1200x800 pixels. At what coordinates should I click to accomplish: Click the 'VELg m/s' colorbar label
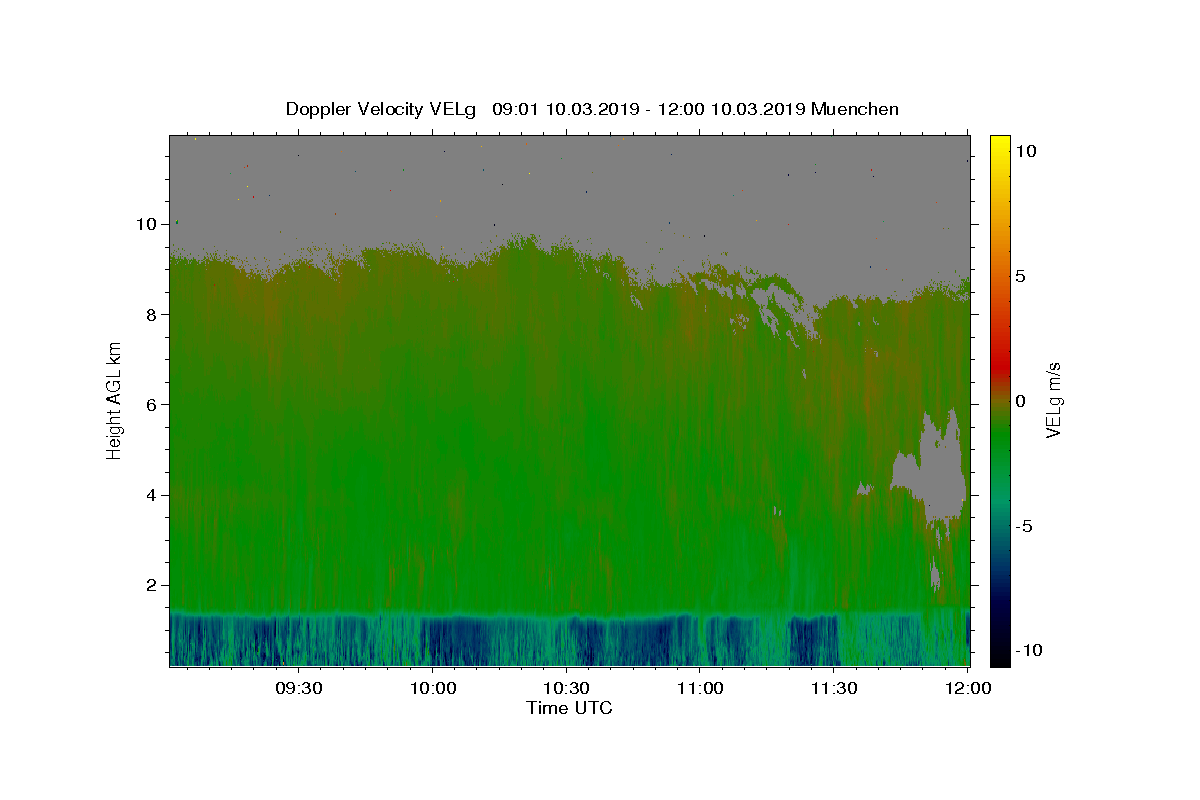1053,400
